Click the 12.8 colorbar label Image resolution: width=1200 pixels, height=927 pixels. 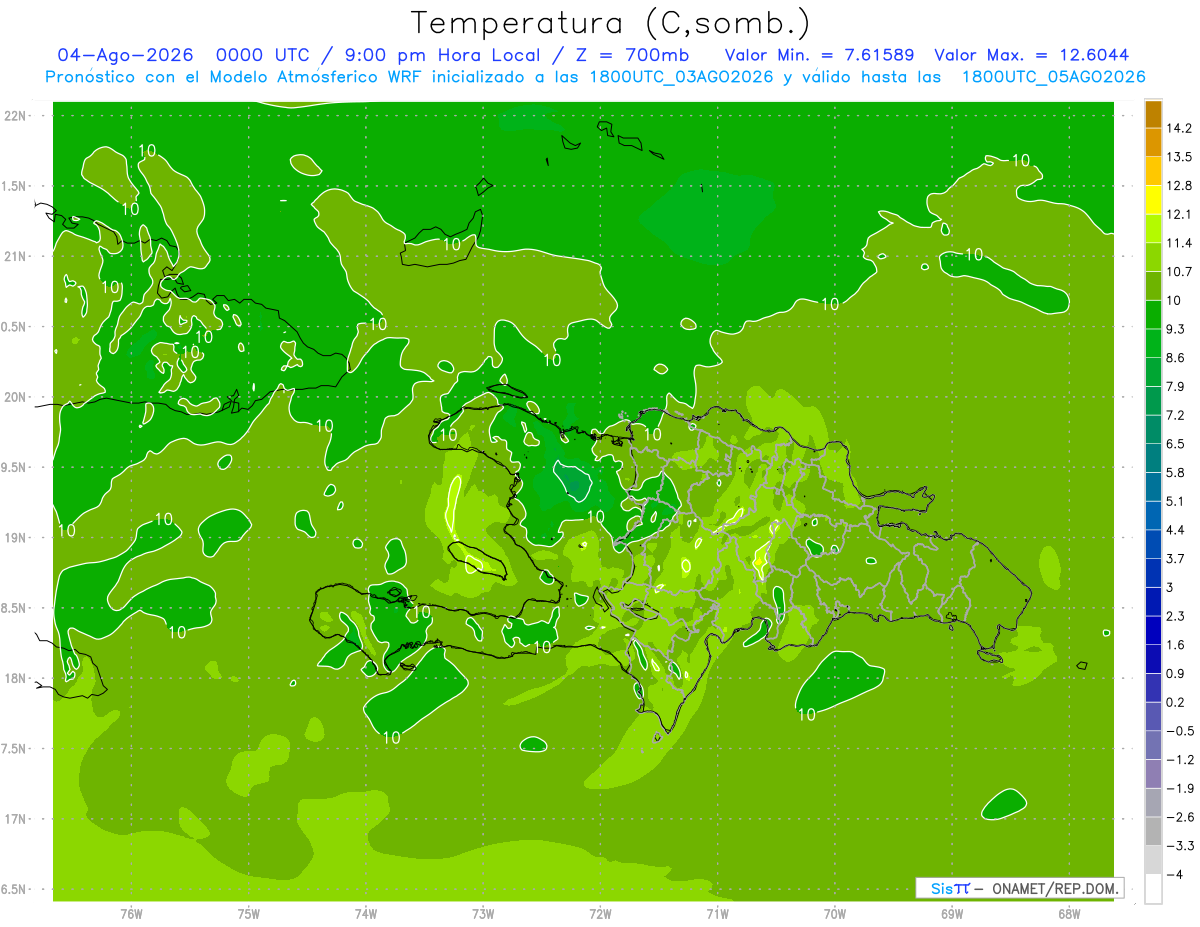pyautogui.click(x=1179, y=186)
